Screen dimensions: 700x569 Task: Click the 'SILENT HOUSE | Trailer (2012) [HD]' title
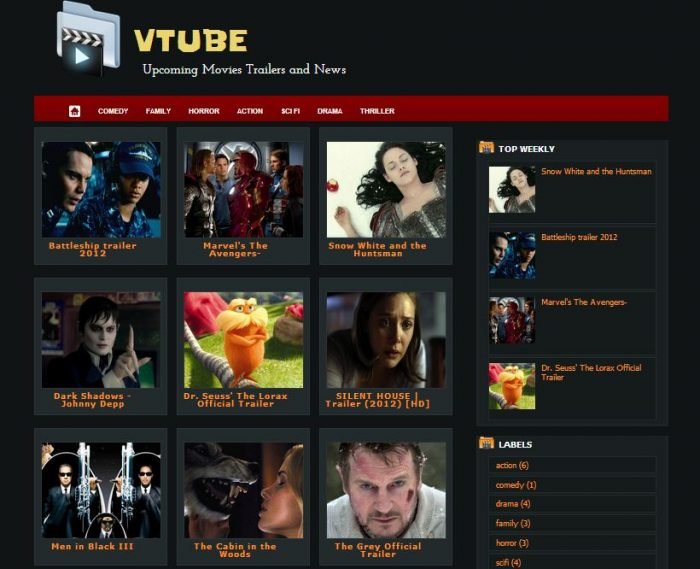[x=378, y=400]
